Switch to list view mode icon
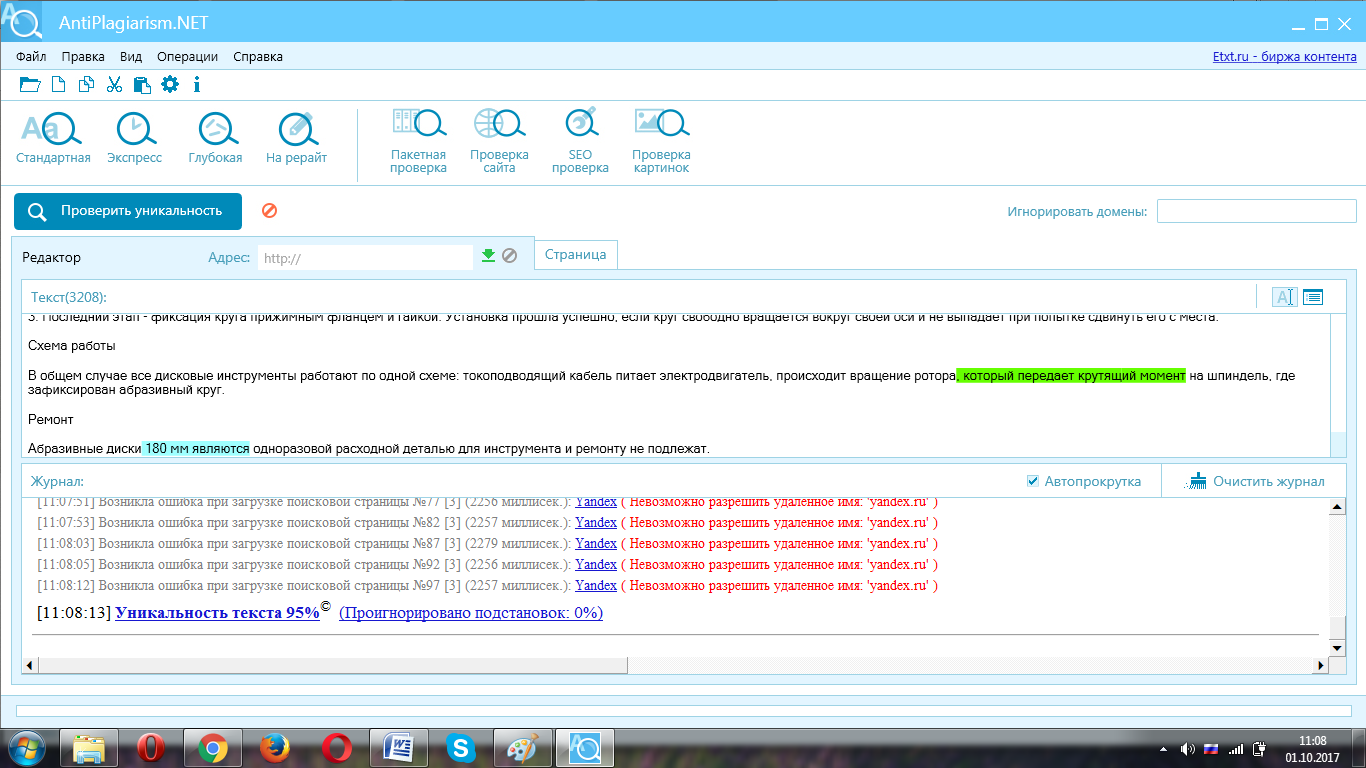1366x768 pixels. point(1312,297)
